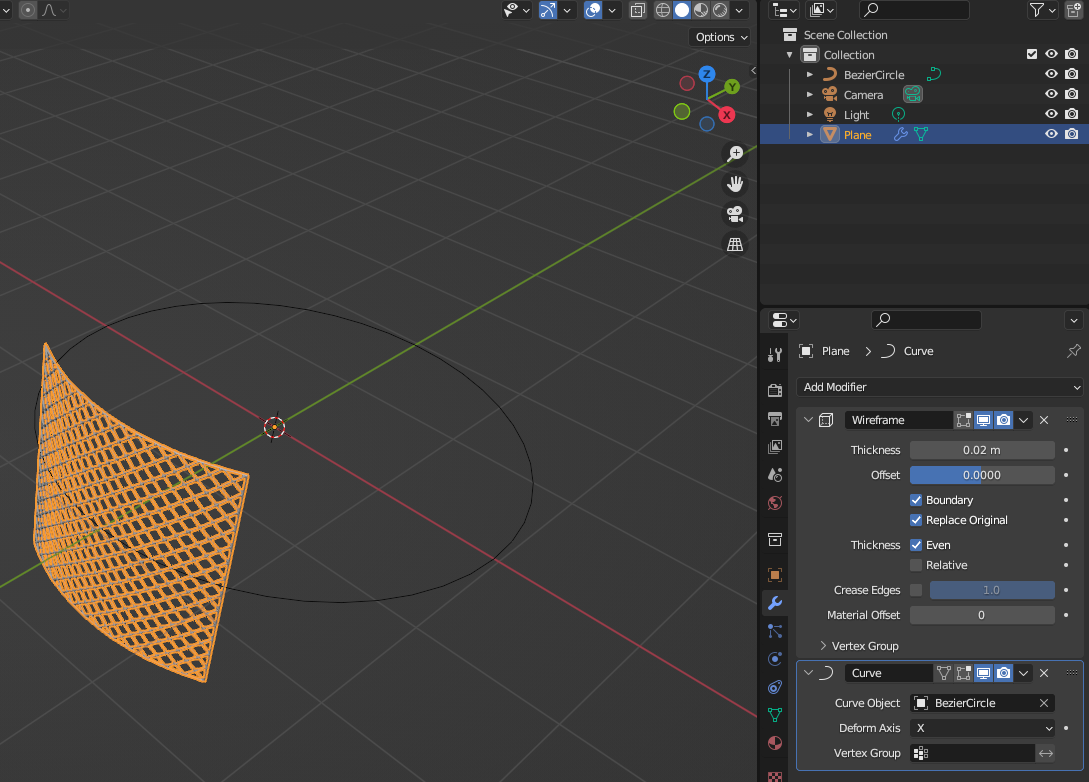Select material preview shading mode
The width and height of the screenshot is (1089, 782).
[x=701, y=10]
